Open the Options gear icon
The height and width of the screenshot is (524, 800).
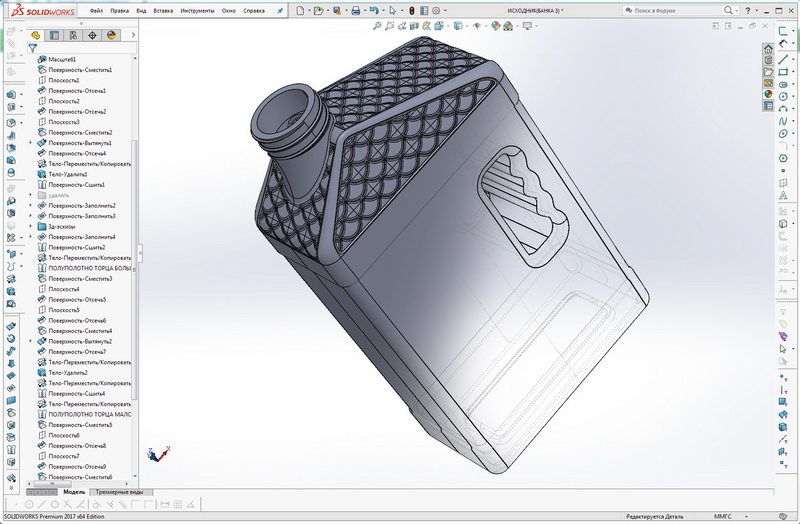[x=436, y=10]
